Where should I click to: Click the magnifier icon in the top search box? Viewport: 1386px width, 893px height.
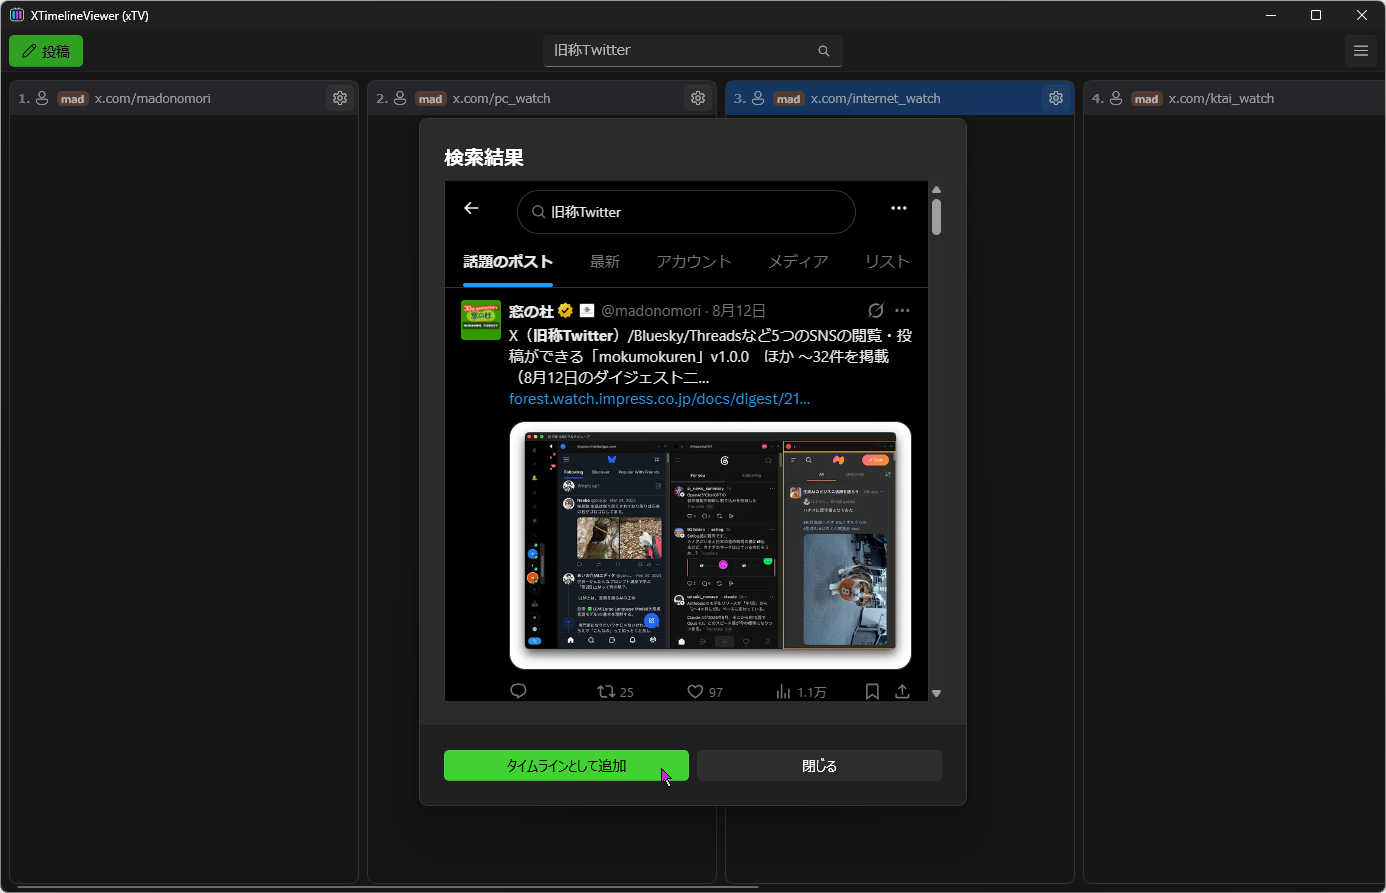click(824, 51)
